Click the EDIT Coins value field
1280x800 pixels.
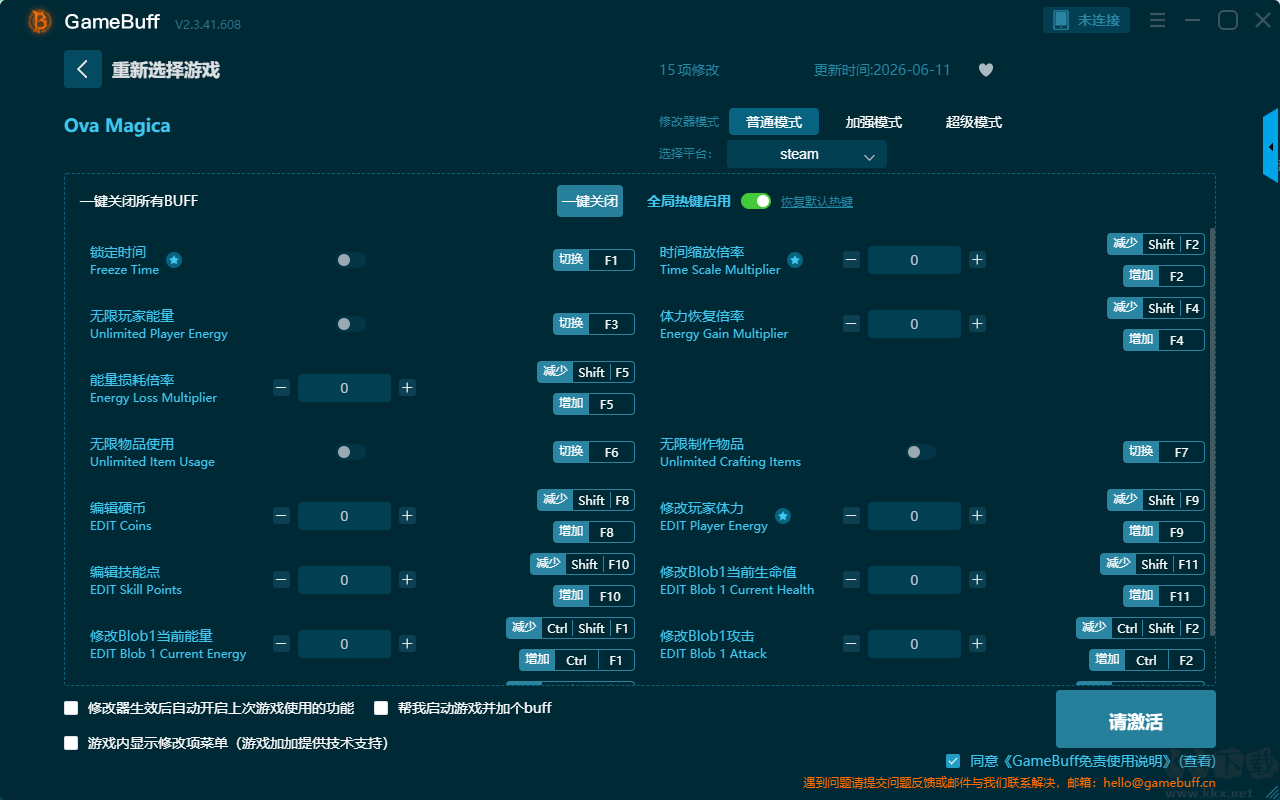[344, 516]
